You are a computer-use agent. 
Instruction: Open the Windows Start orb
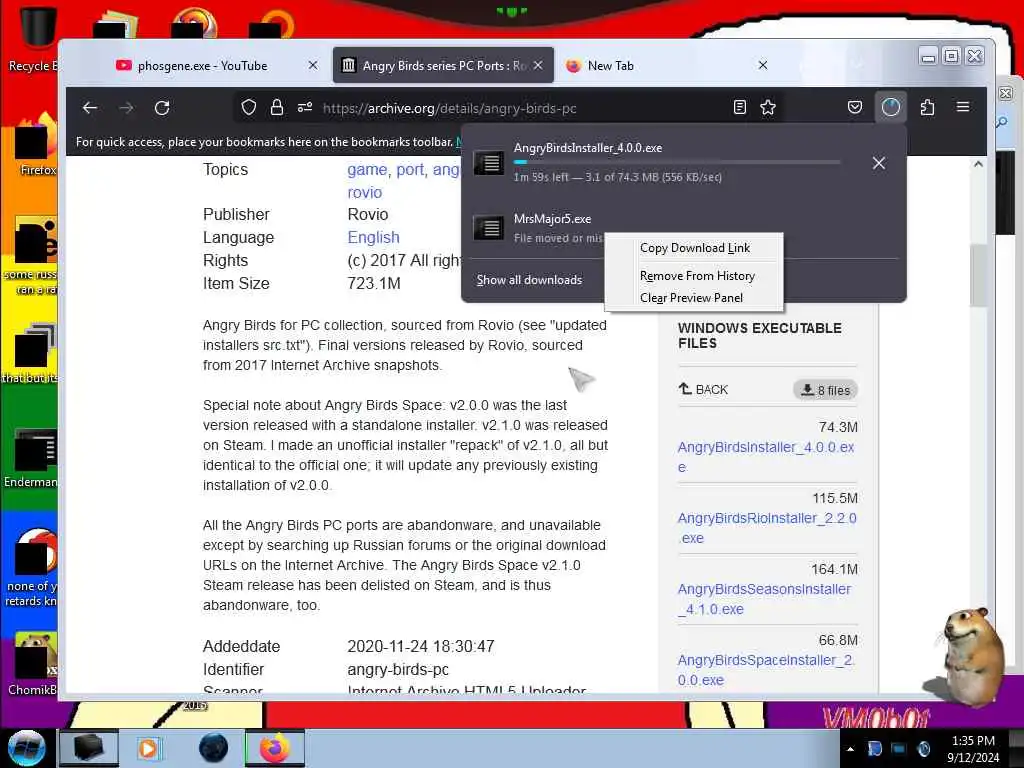(26, 748)
